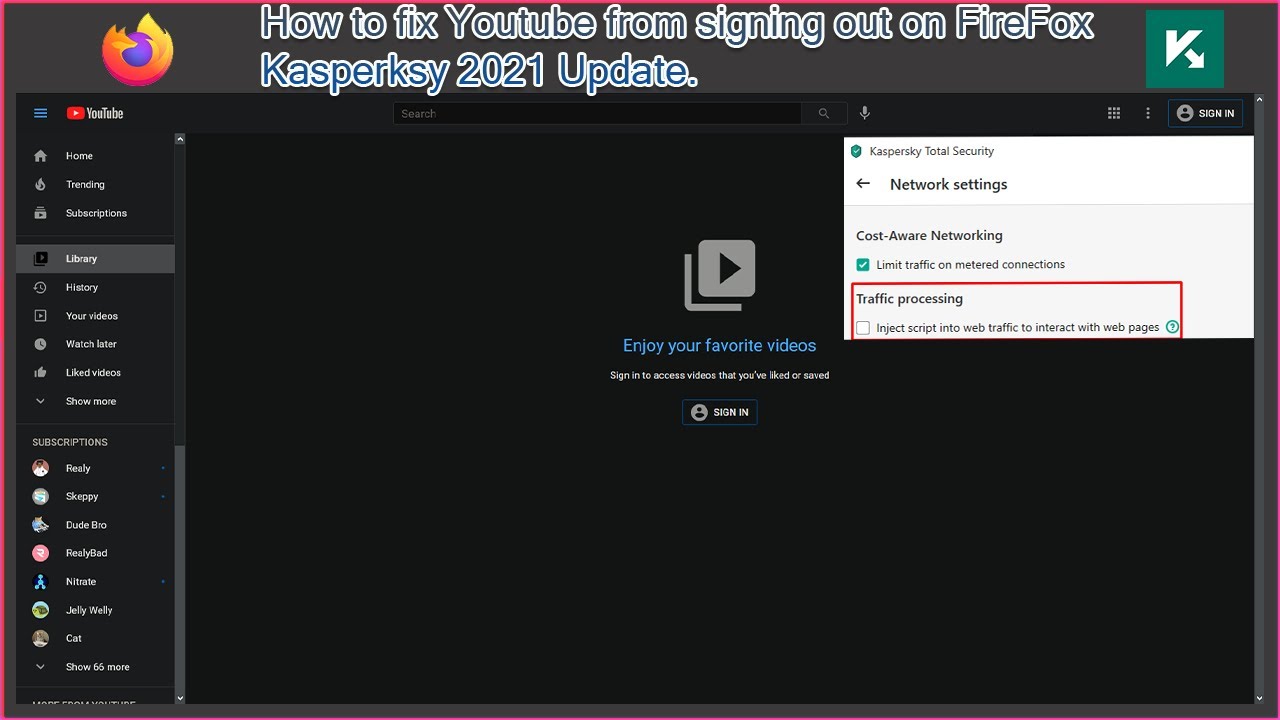Open Nitrate subscription label
The image size is (1280, 720).
pyautogui.click(x=81, y=582)
